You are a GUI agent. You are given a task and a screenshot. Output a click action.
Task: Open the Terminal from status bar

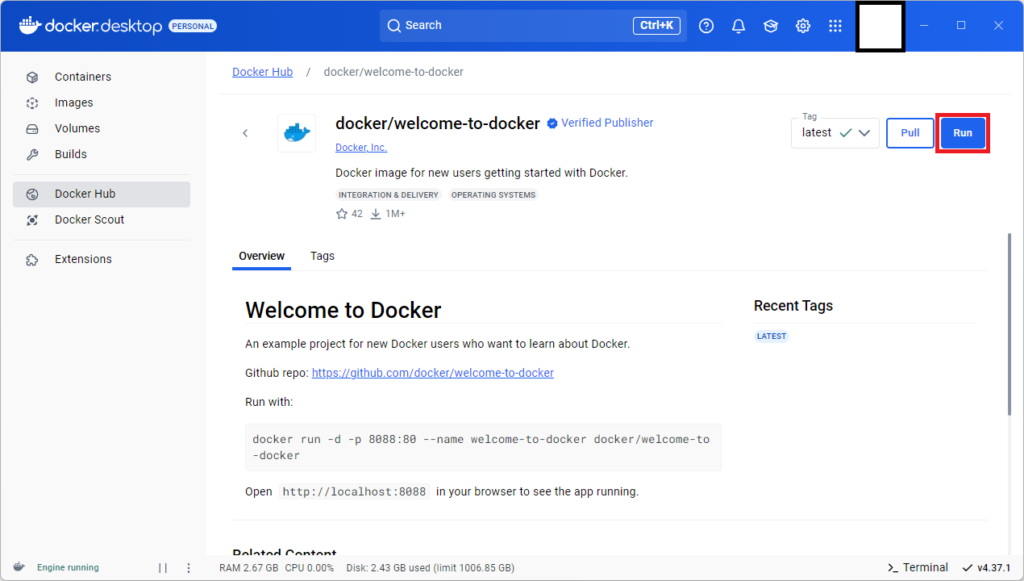918,567
